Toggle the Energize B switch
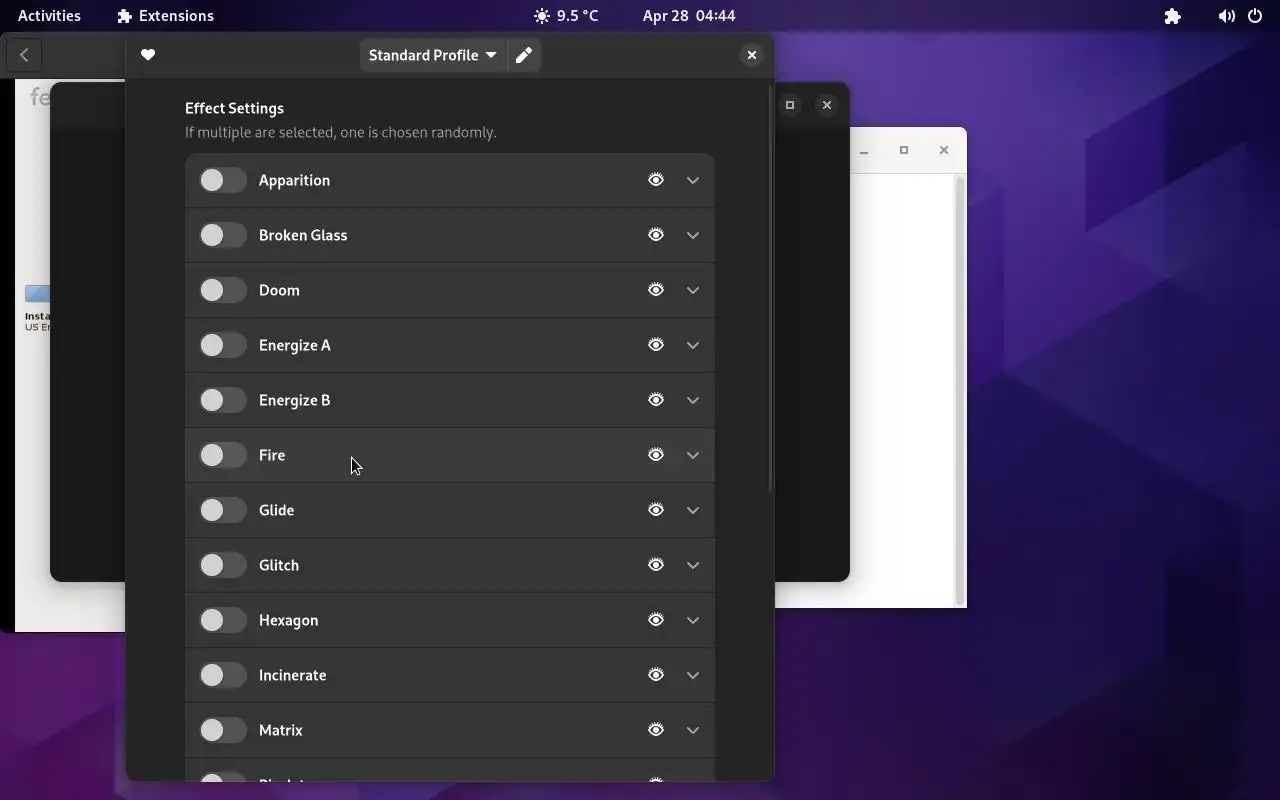The height and width of the screenshot is (800, 1280). pyautogui.click(x=222, y=400)
